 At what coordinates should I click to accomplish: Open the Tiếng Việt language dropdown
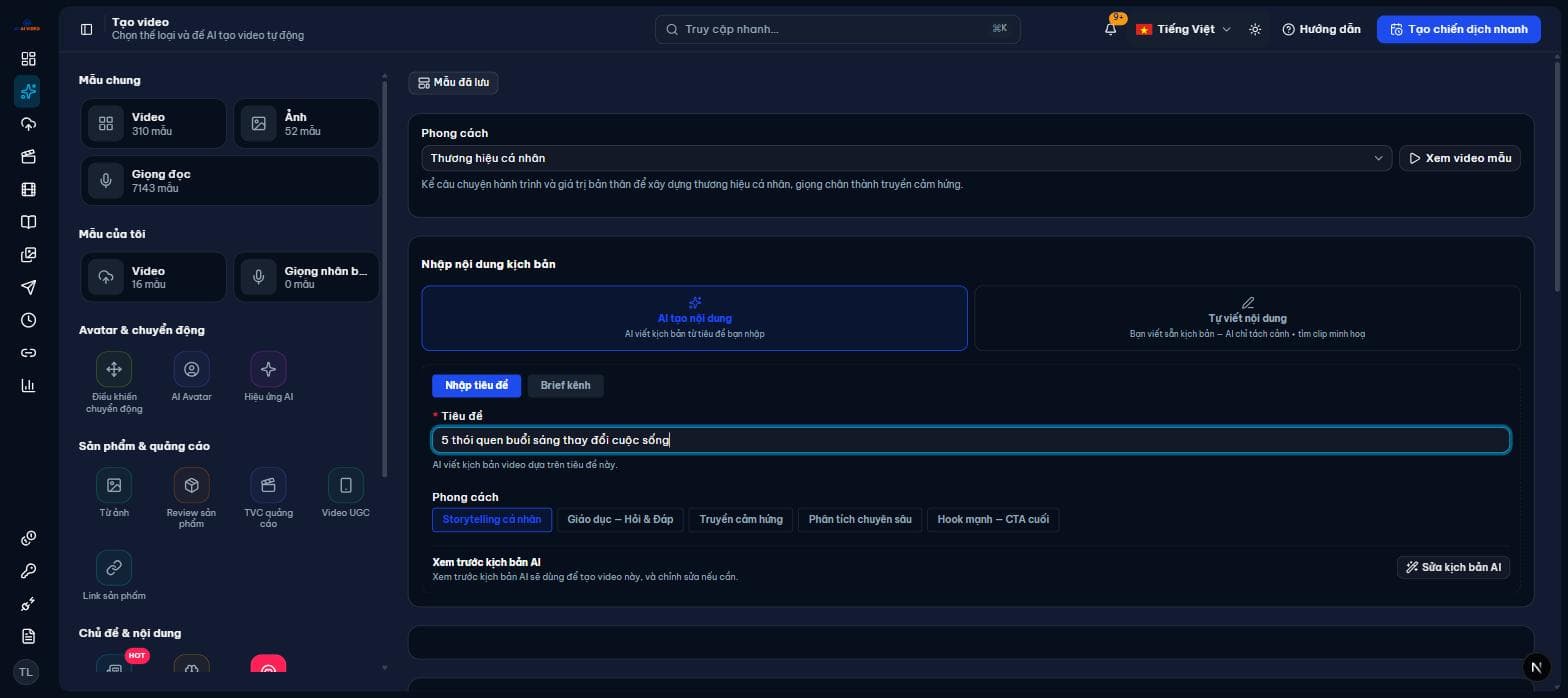click(1183, 29)
